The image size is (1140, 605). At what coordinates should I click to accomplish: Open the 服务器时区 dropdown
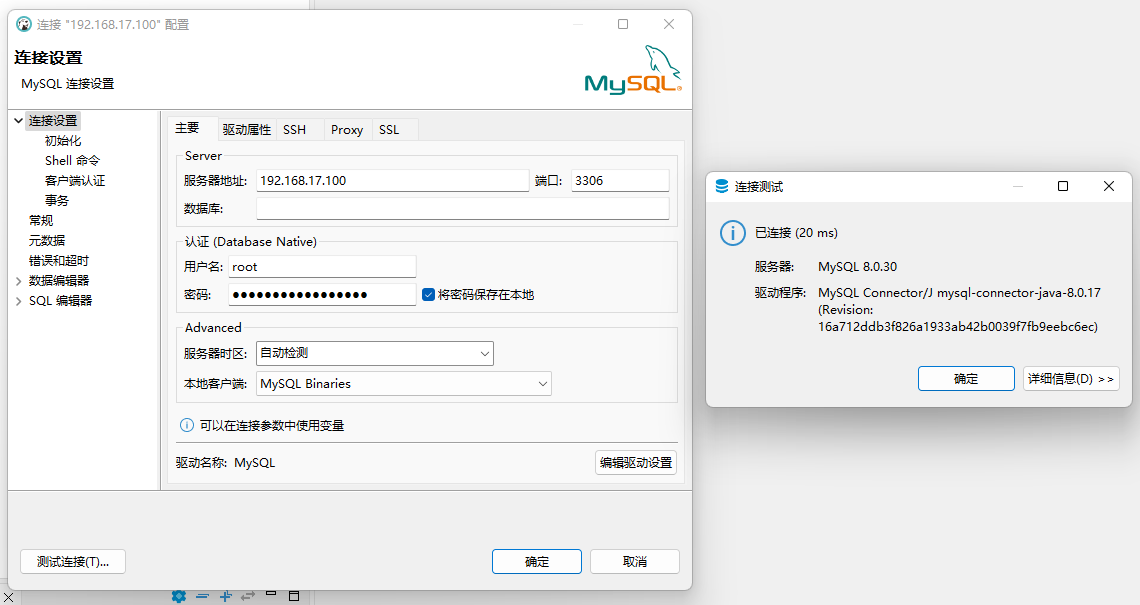pyautogui.click(x=375, y=353)
